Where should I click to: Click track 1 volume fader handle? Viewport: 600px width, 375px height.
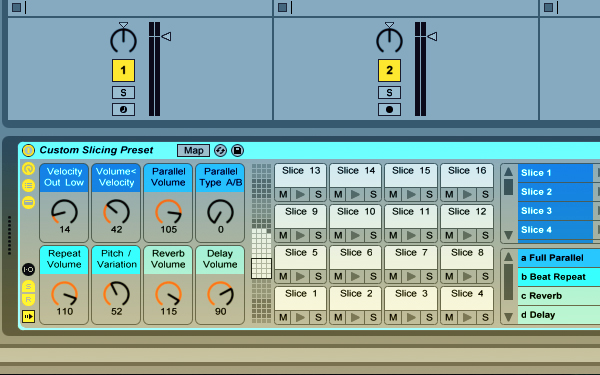tap(166, 36)
